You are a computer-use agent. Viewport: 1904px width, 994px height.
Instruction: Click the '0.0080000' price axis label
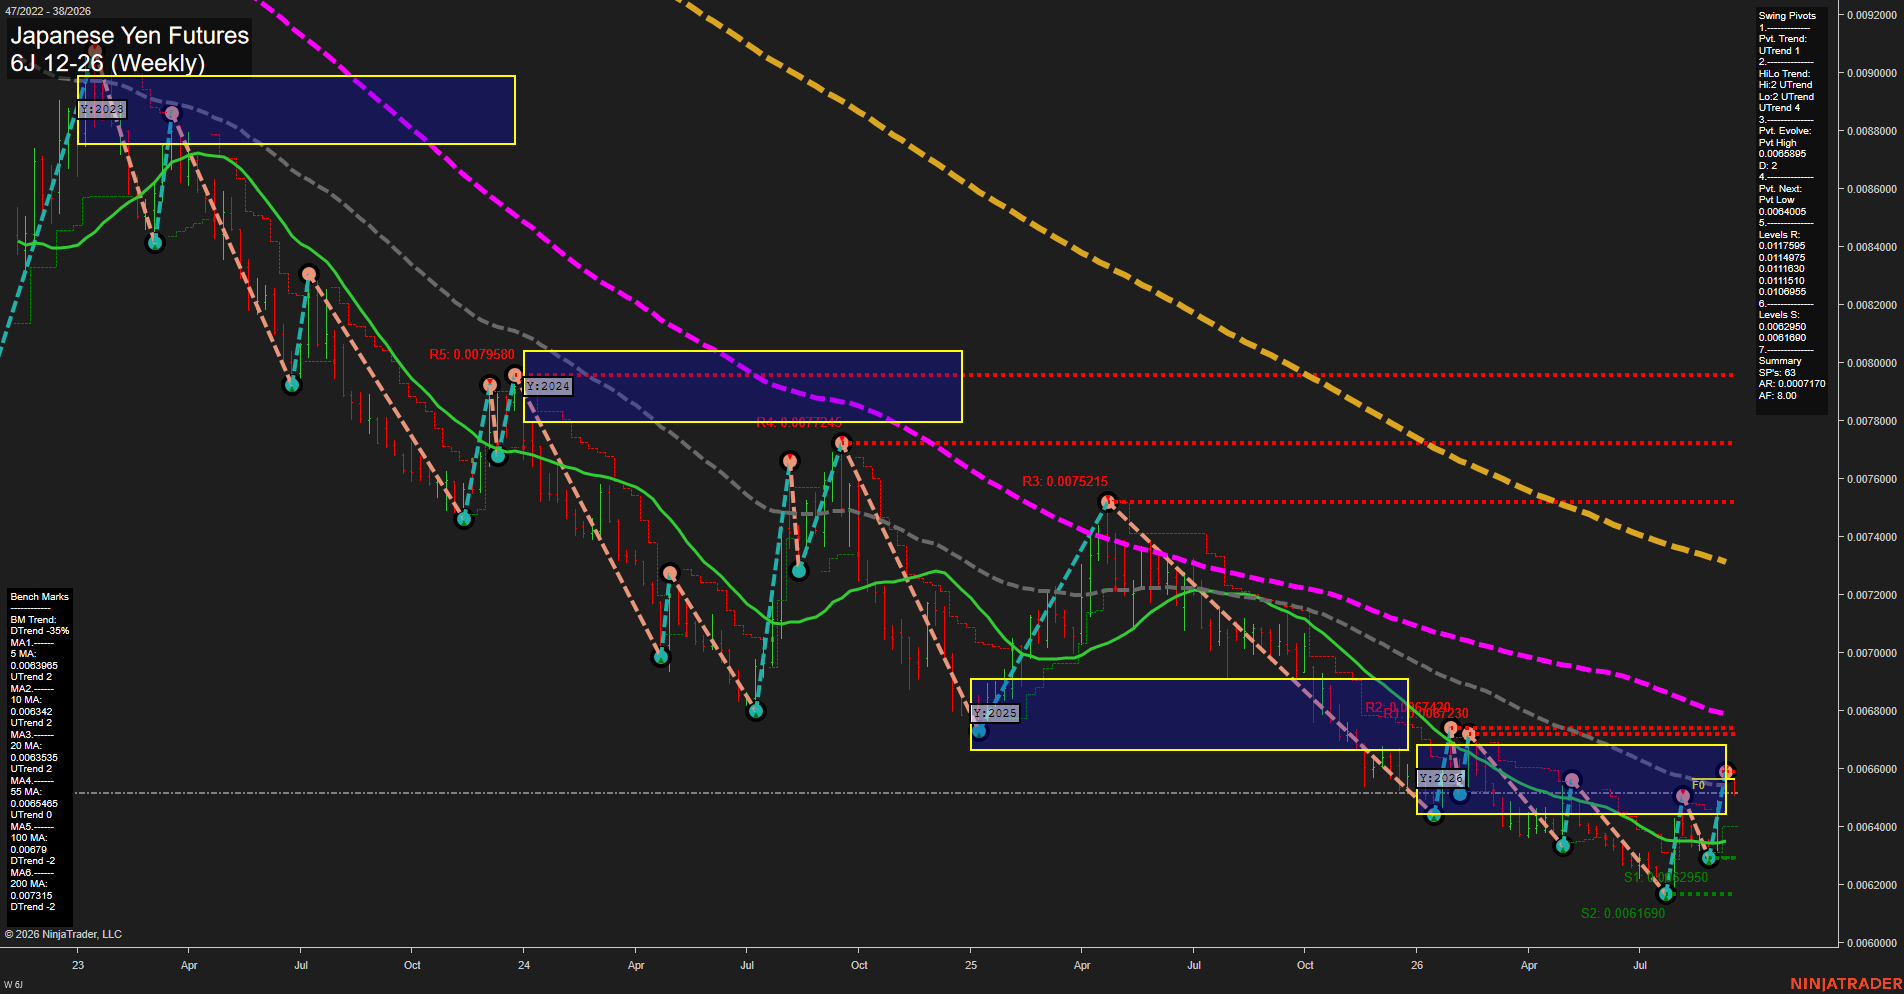[1872, 363]
